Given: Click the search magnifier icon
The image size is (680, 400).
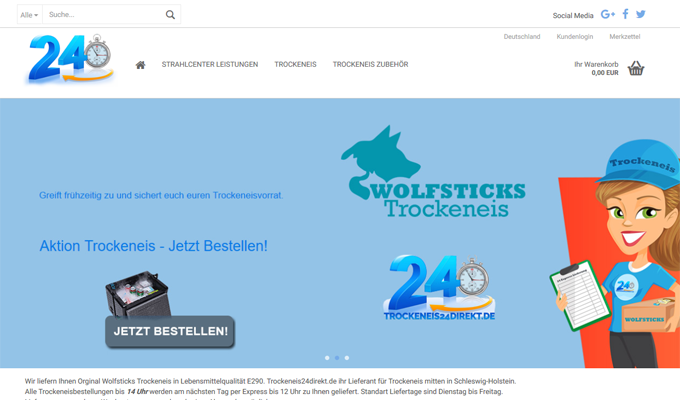Looking at the screenshot, I should pos(170,15).
